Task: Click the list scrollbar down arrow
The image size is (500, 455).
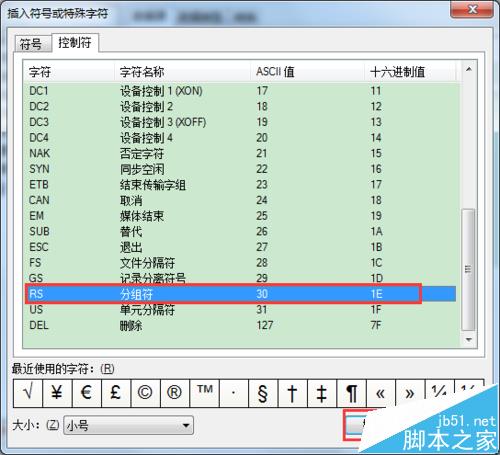Action: 469,340
